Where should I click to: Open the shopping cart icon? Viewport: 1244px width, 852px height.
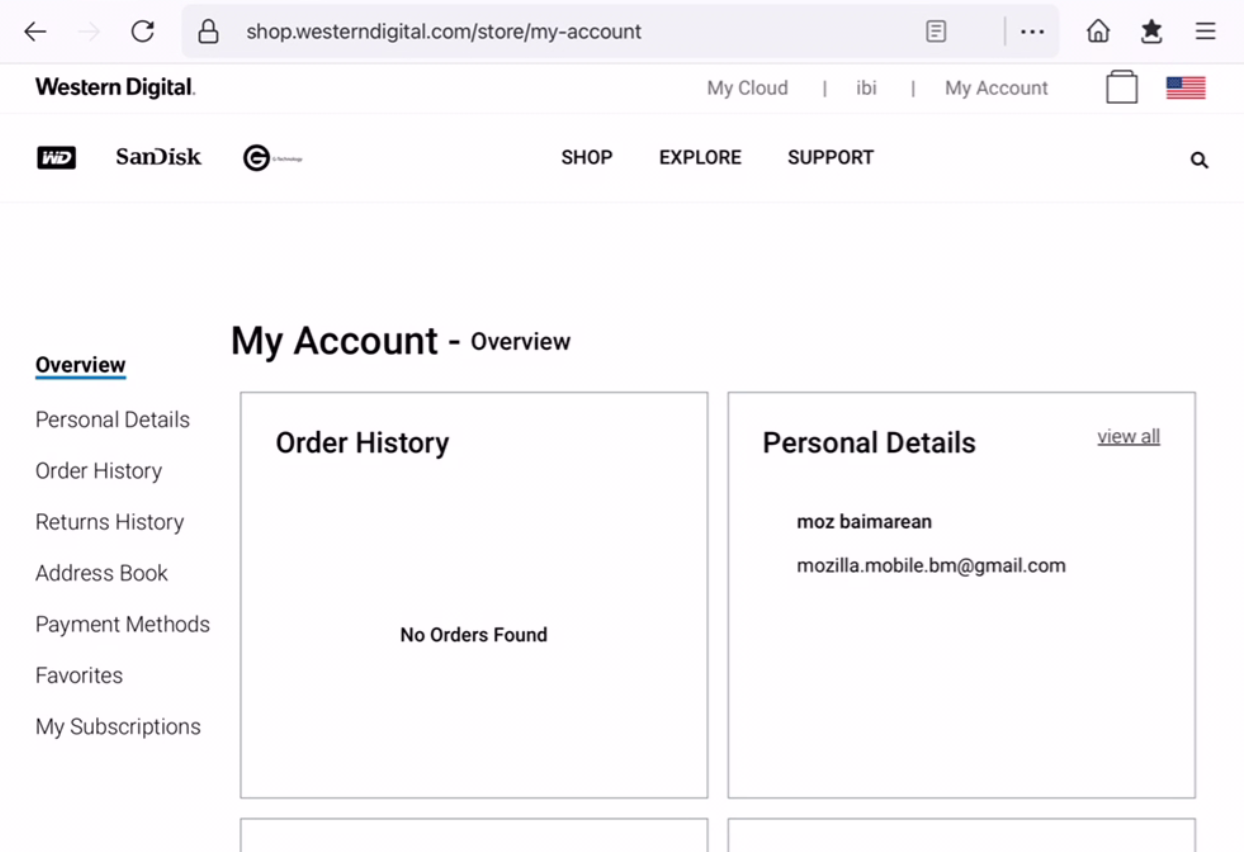tap(1122, 87)
